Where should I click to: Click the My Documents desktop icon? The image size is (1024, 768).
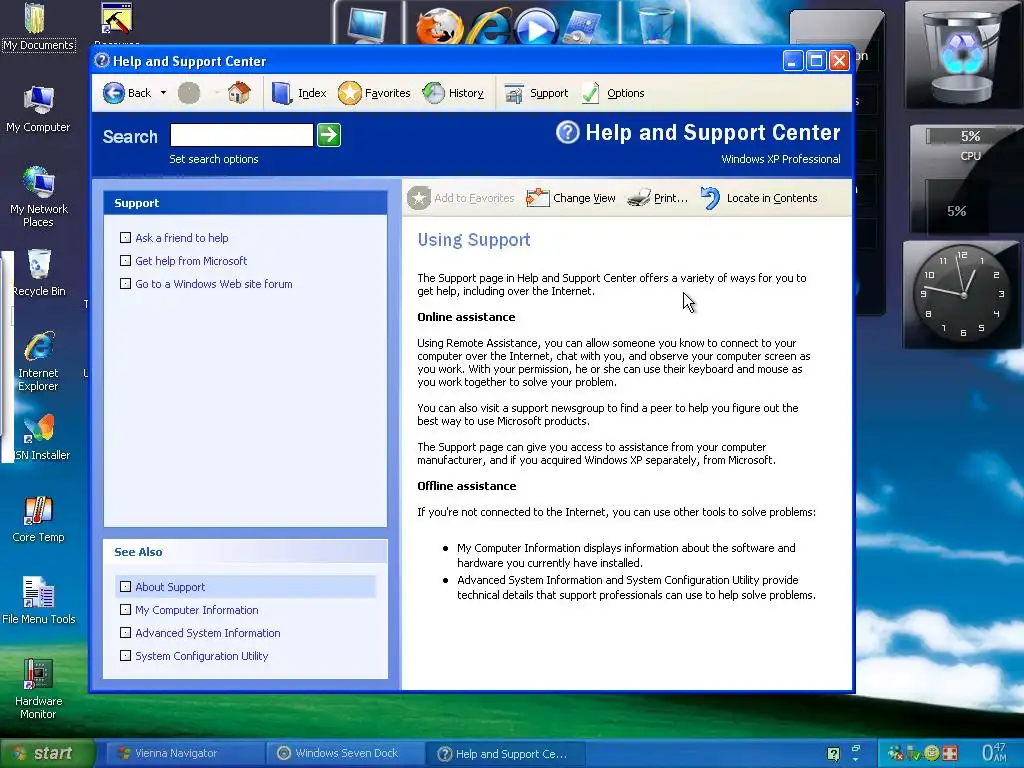[x=37, y=26]
